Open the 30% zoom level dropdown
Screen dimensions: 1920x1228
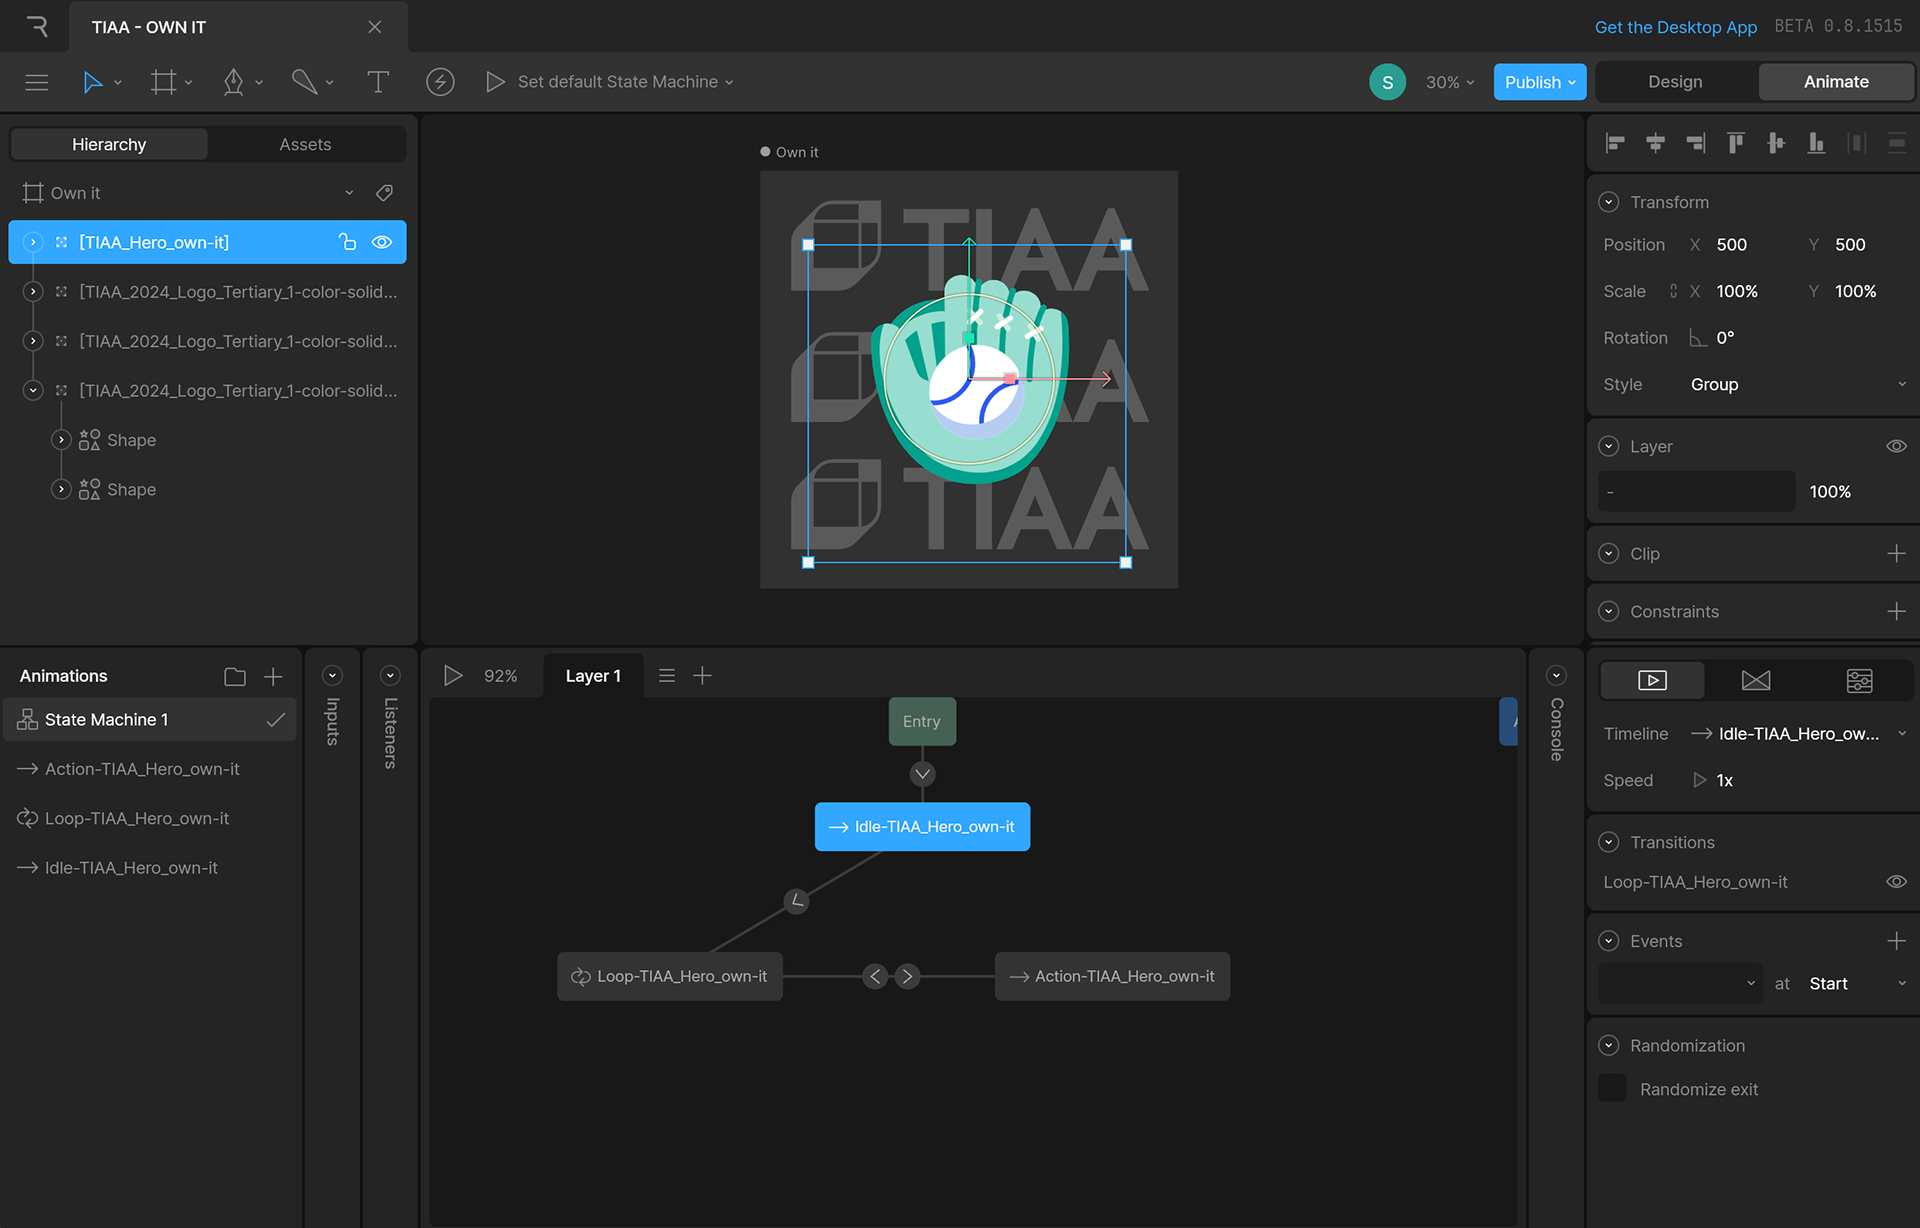click(1449, 82)
